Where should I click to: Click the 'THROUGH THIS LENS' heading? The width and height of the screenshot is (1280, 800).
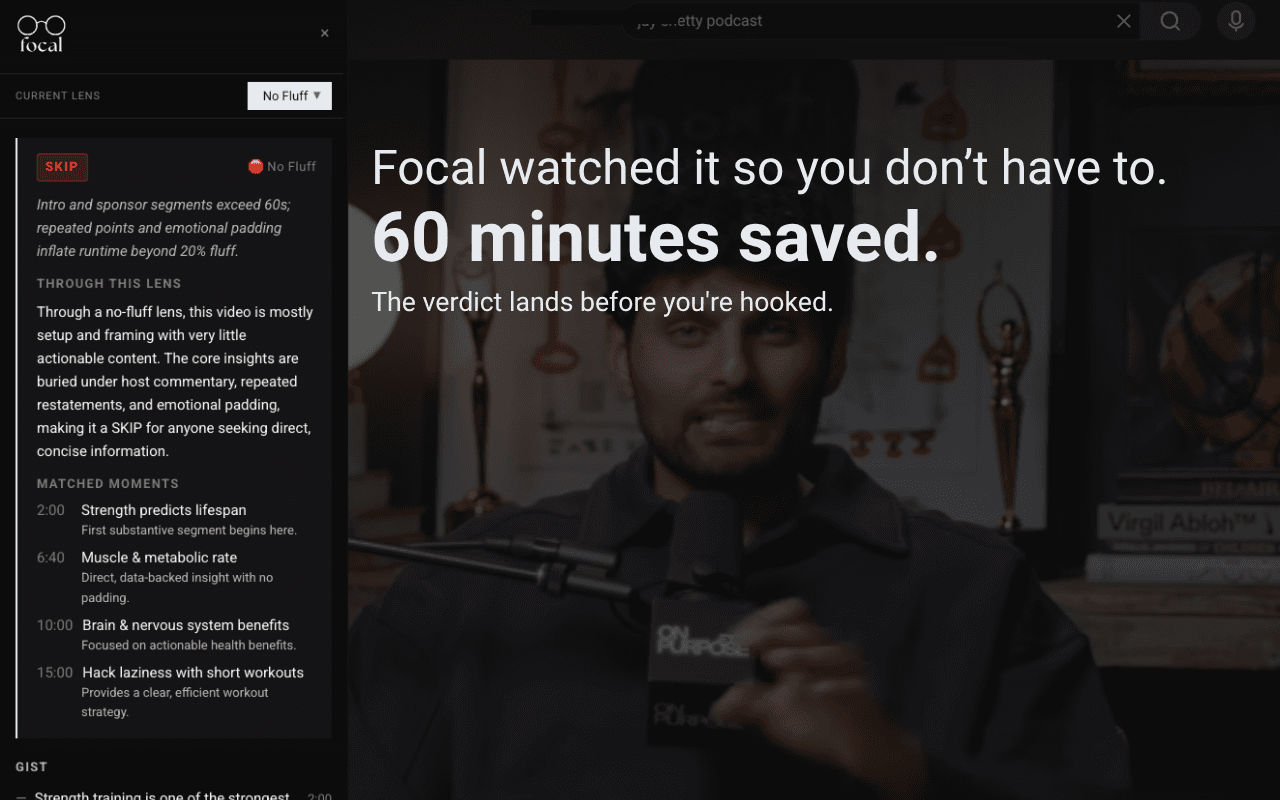click(109, 283)
